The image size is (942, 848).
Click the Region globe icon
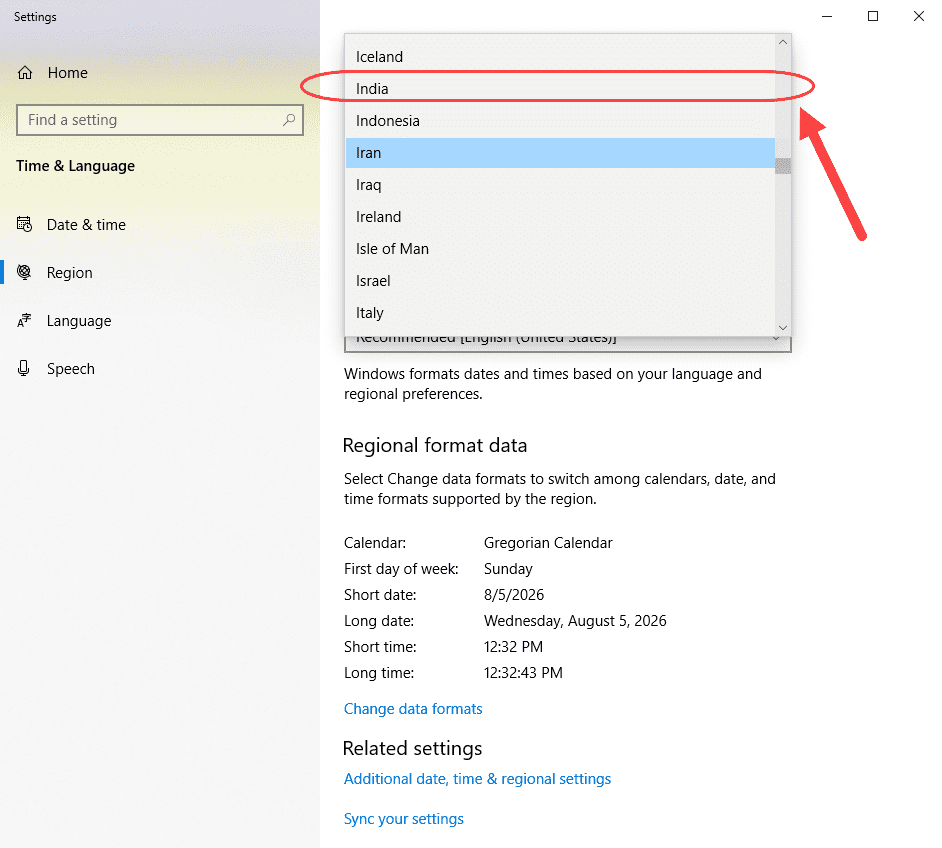[x=24, y=272]
